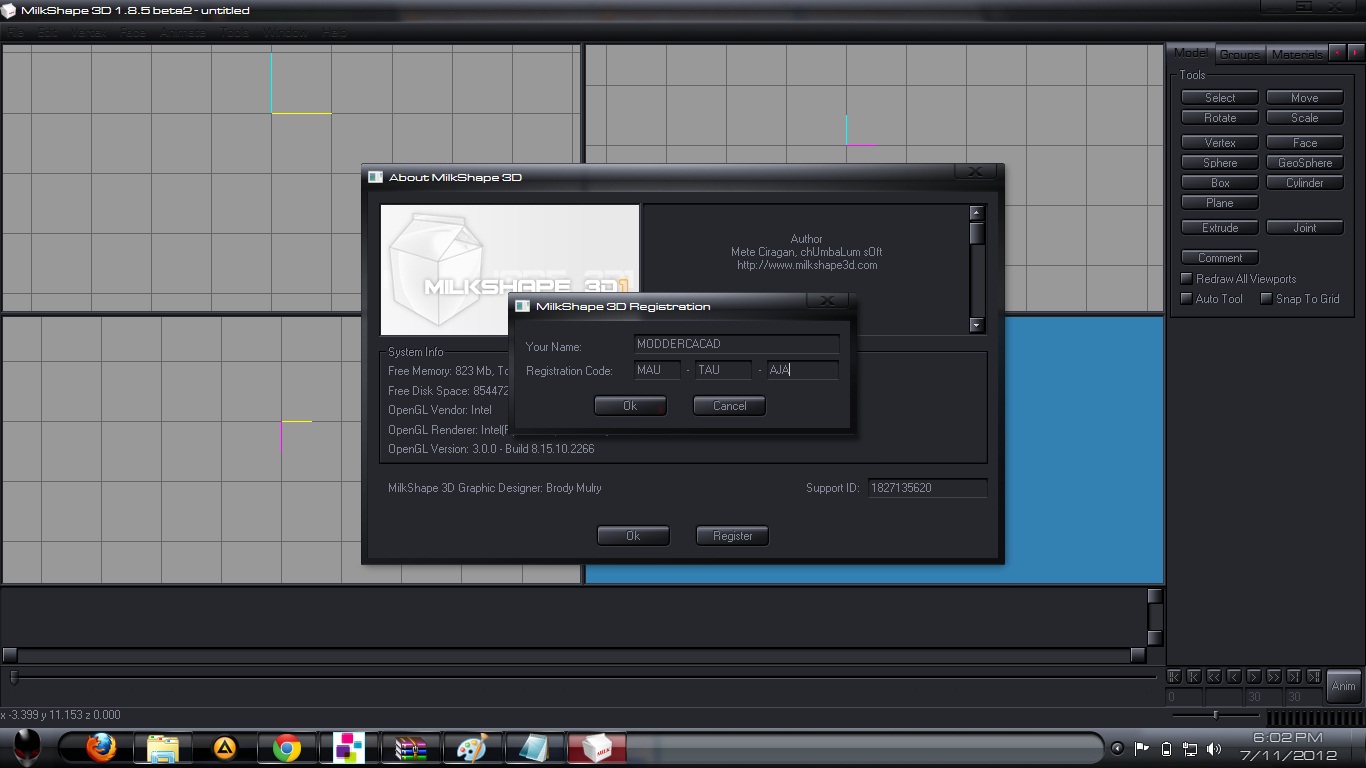1366x768 pixels.
Task: Click the rewind double-arrow animation button
Action: point(1215,677)
